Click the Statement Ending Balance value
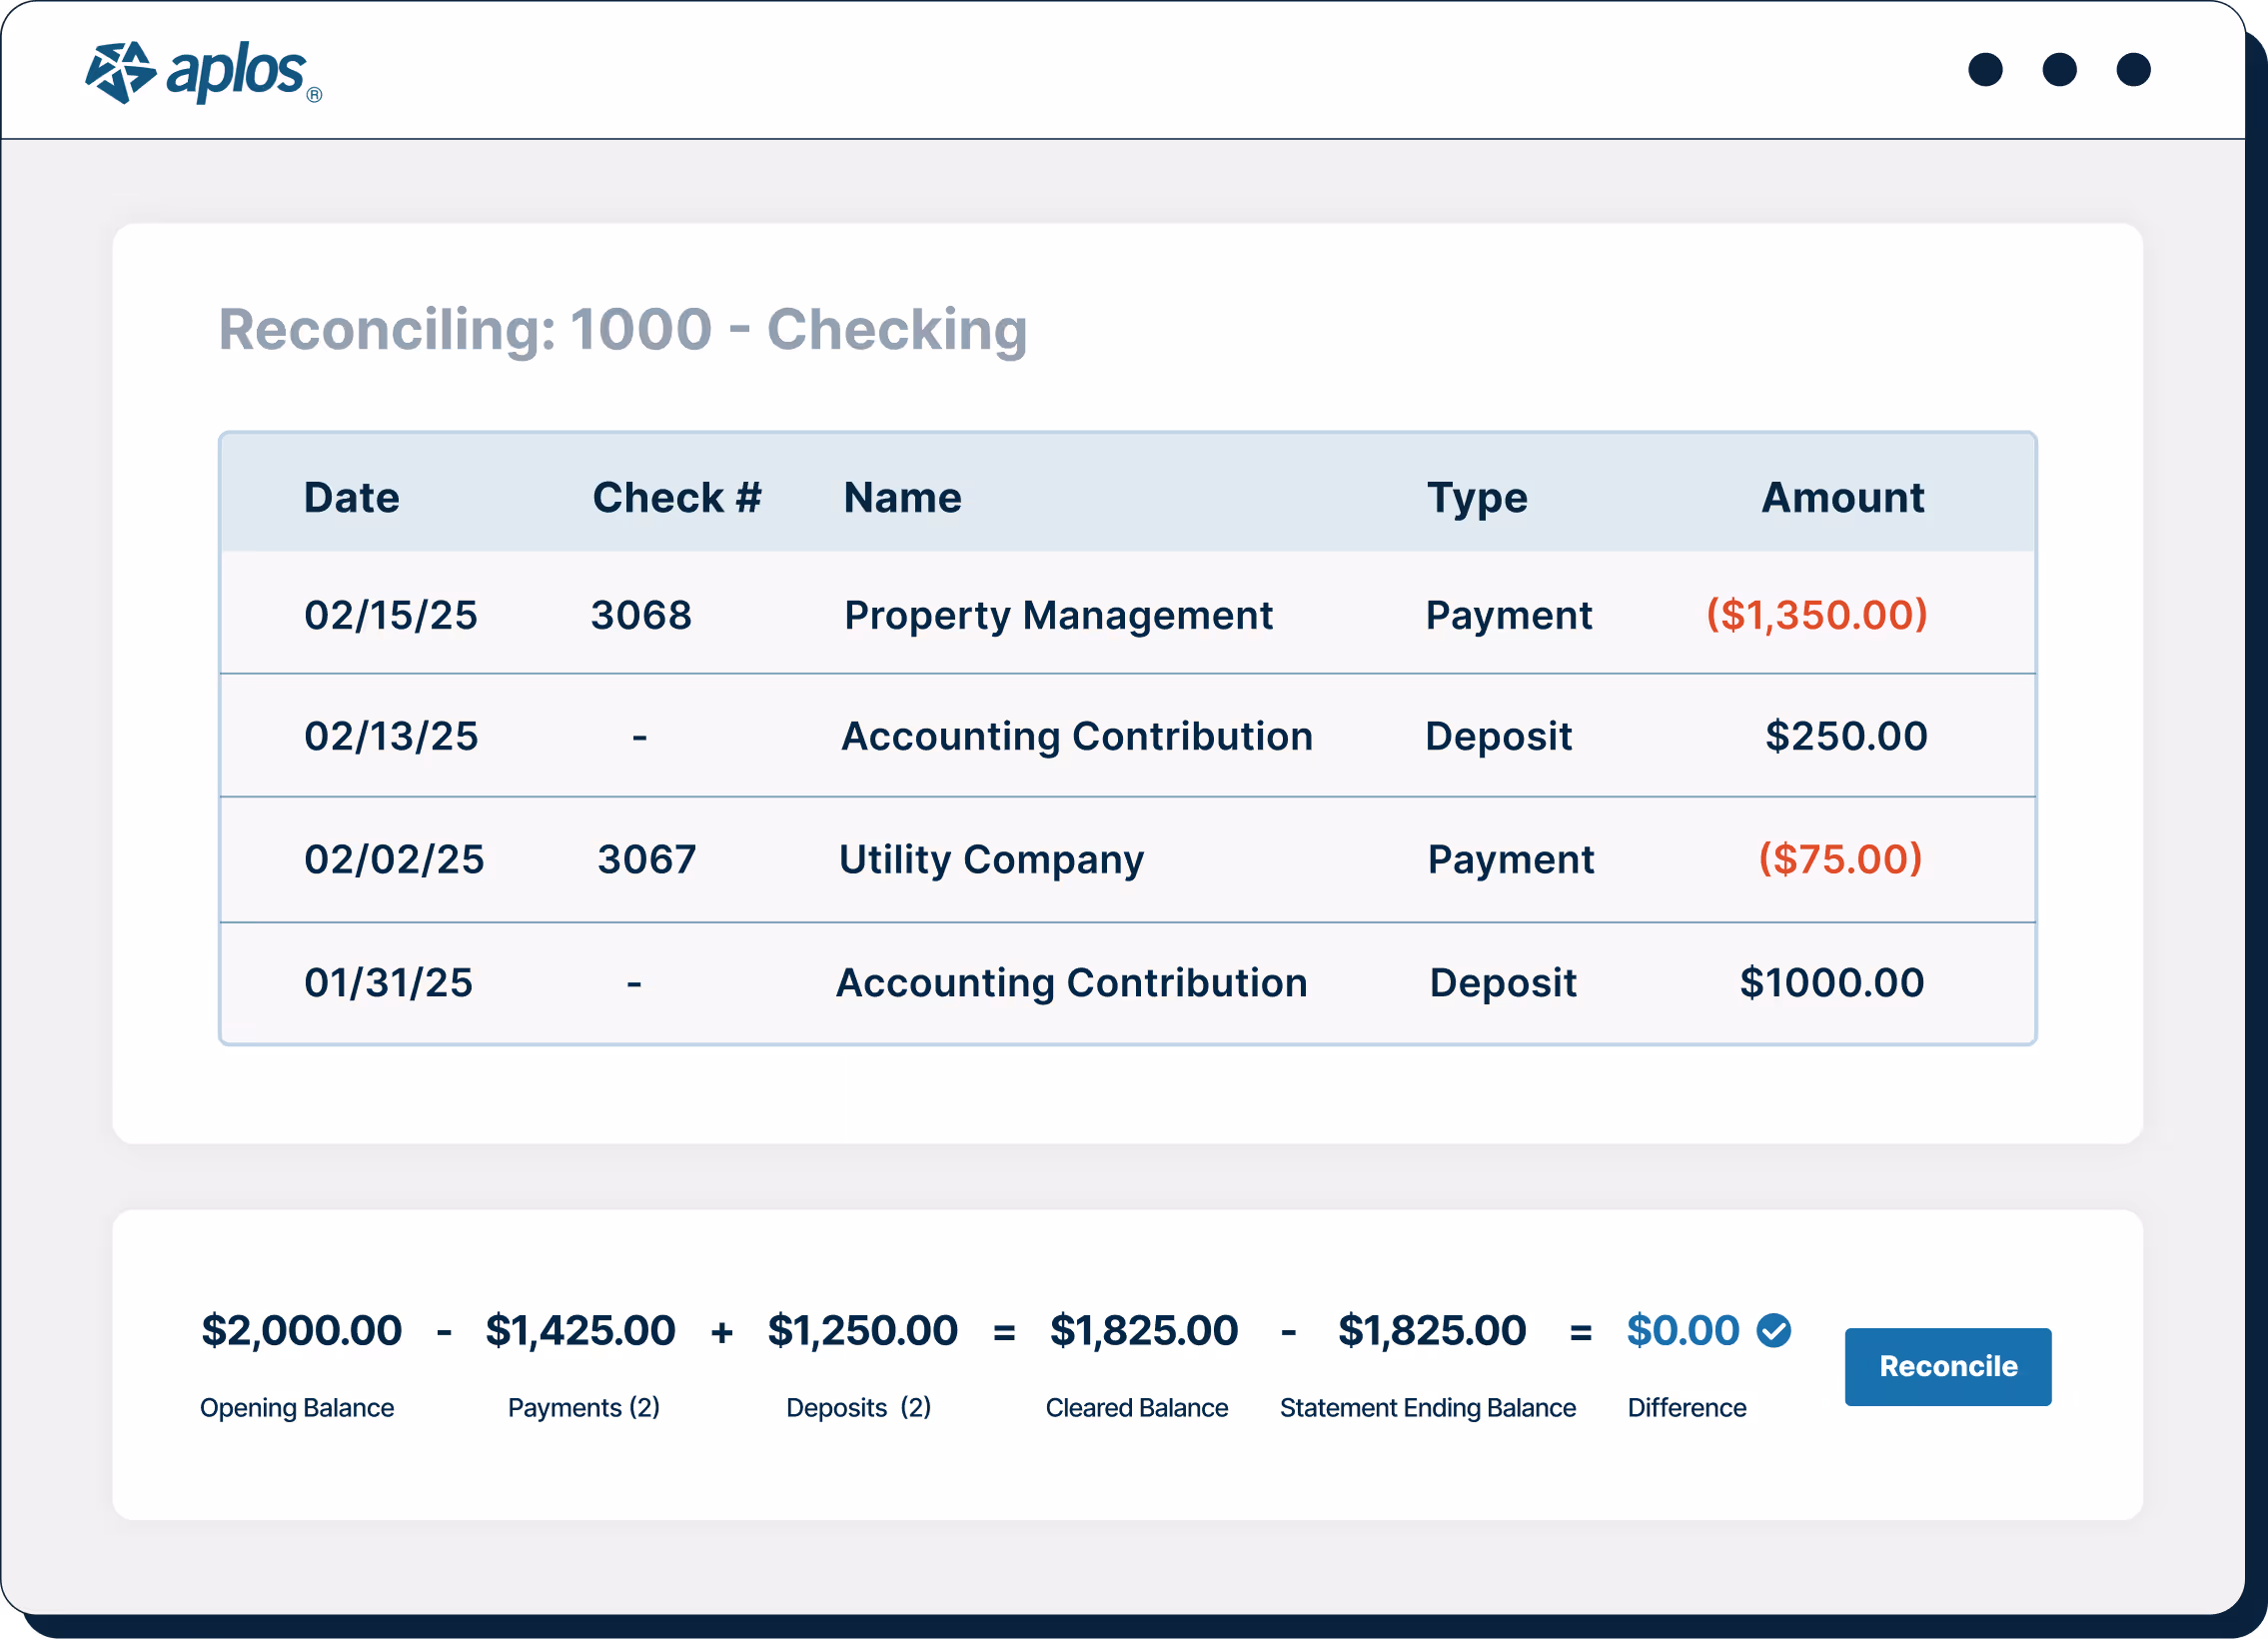 [x=1432, y=1330]
